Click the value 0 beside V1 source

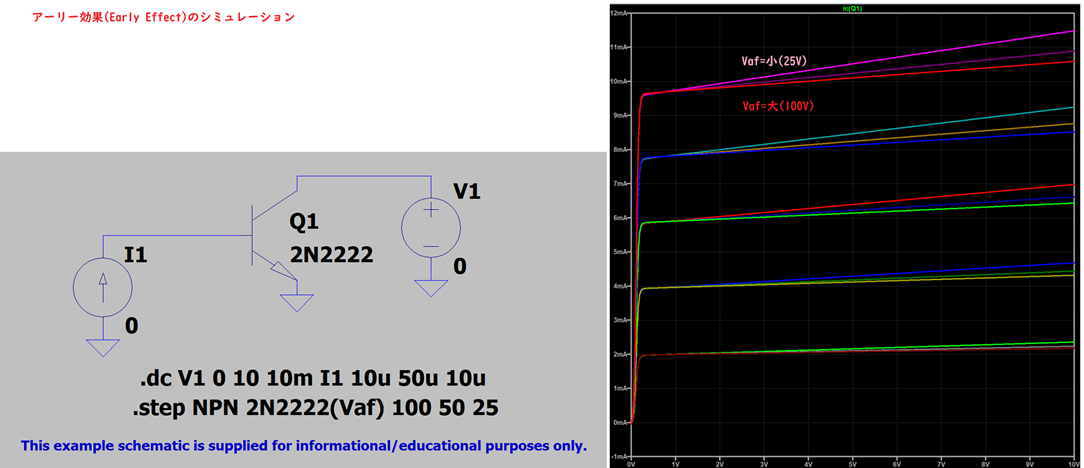pyautogui.click(x=460, y=266)
